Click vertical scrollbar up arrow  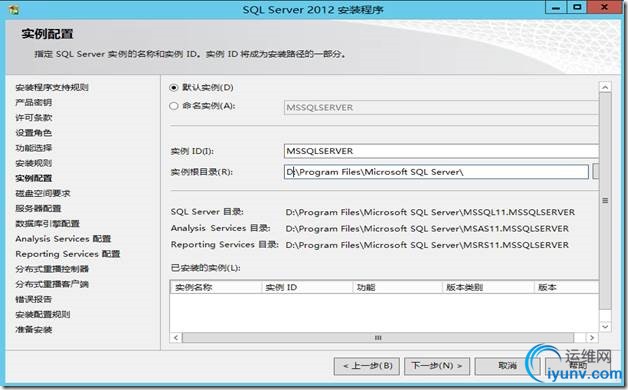click(x=605, y=87)
